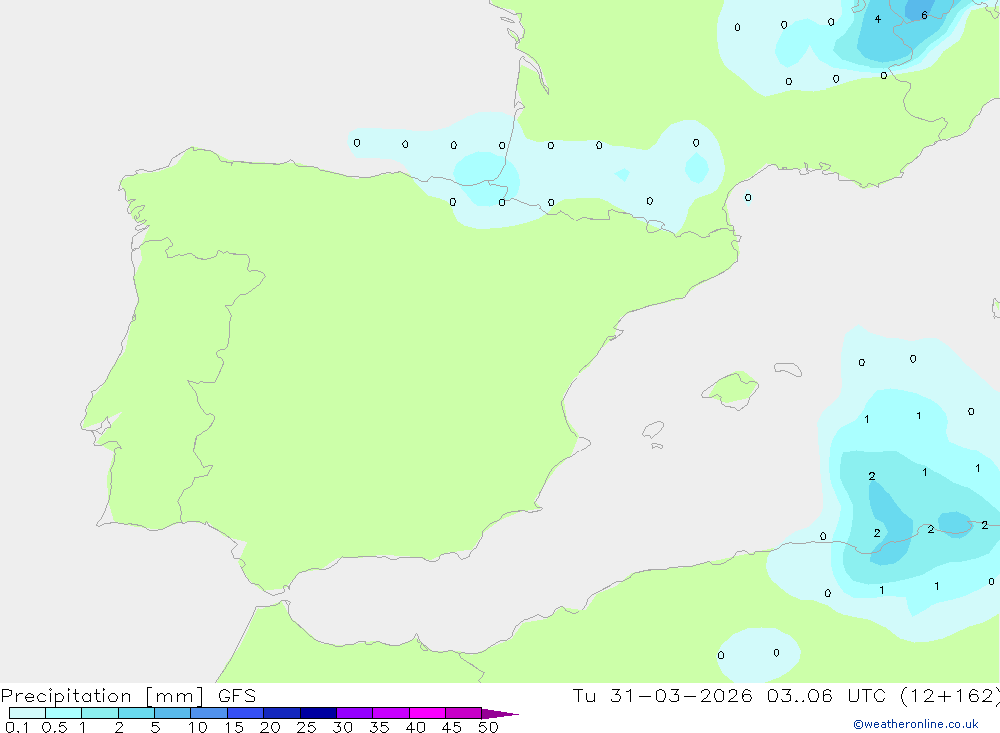Click the legend label "0.1"
Viewport: 1000px width, 733px height.
coord(17,727)
